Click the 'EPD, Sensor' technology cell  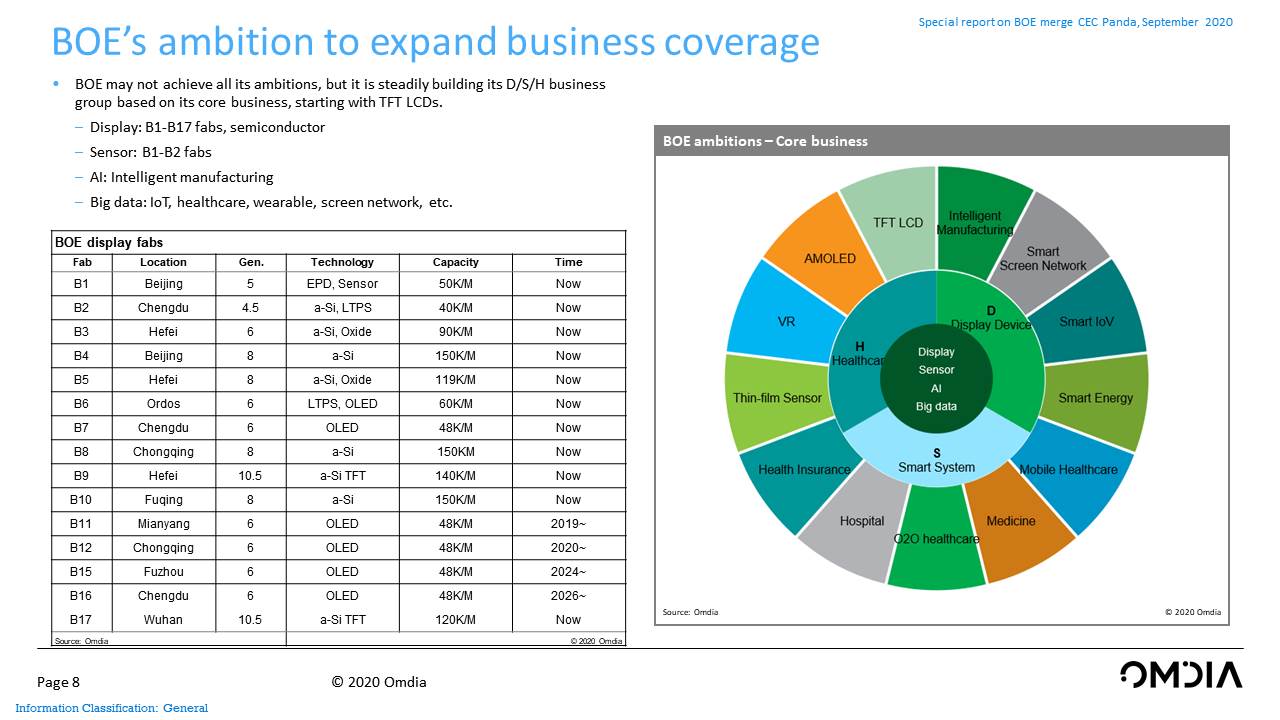(342, 284)
